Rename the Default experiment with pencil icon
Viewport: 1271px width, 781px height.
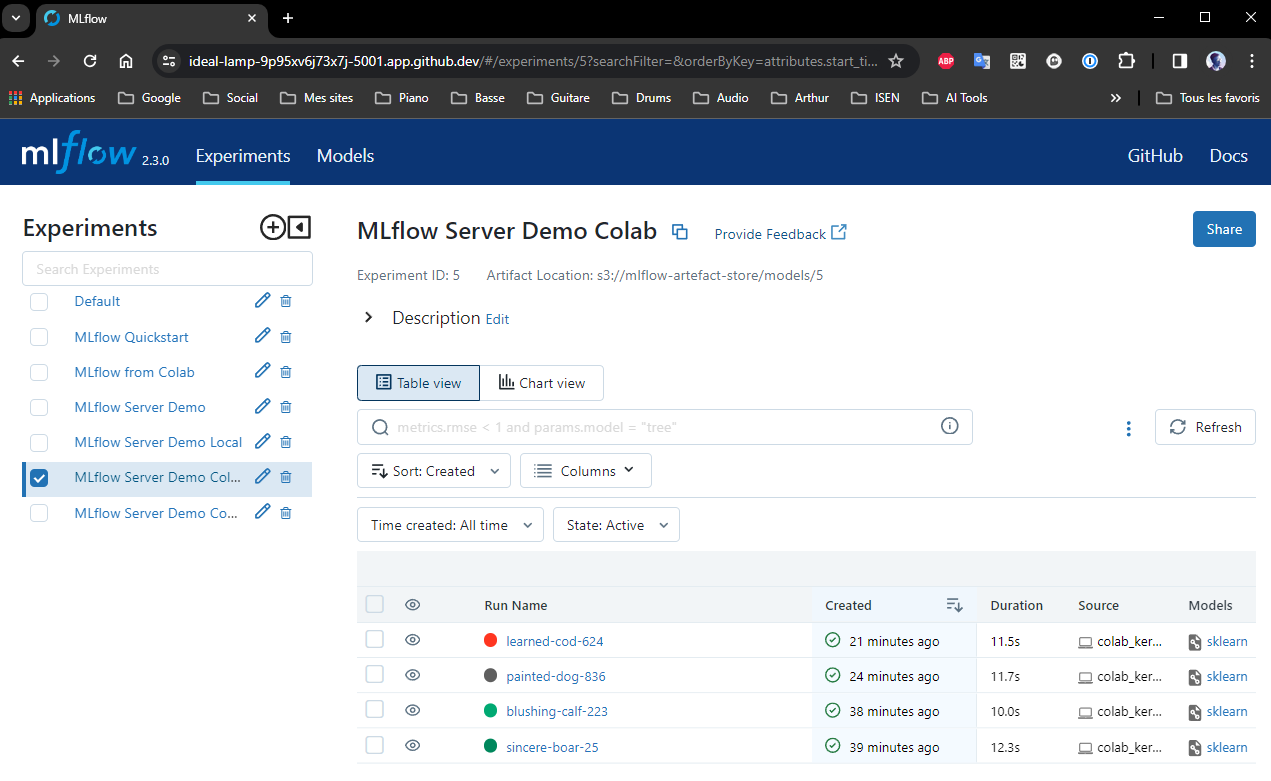(x=263, y=300)
